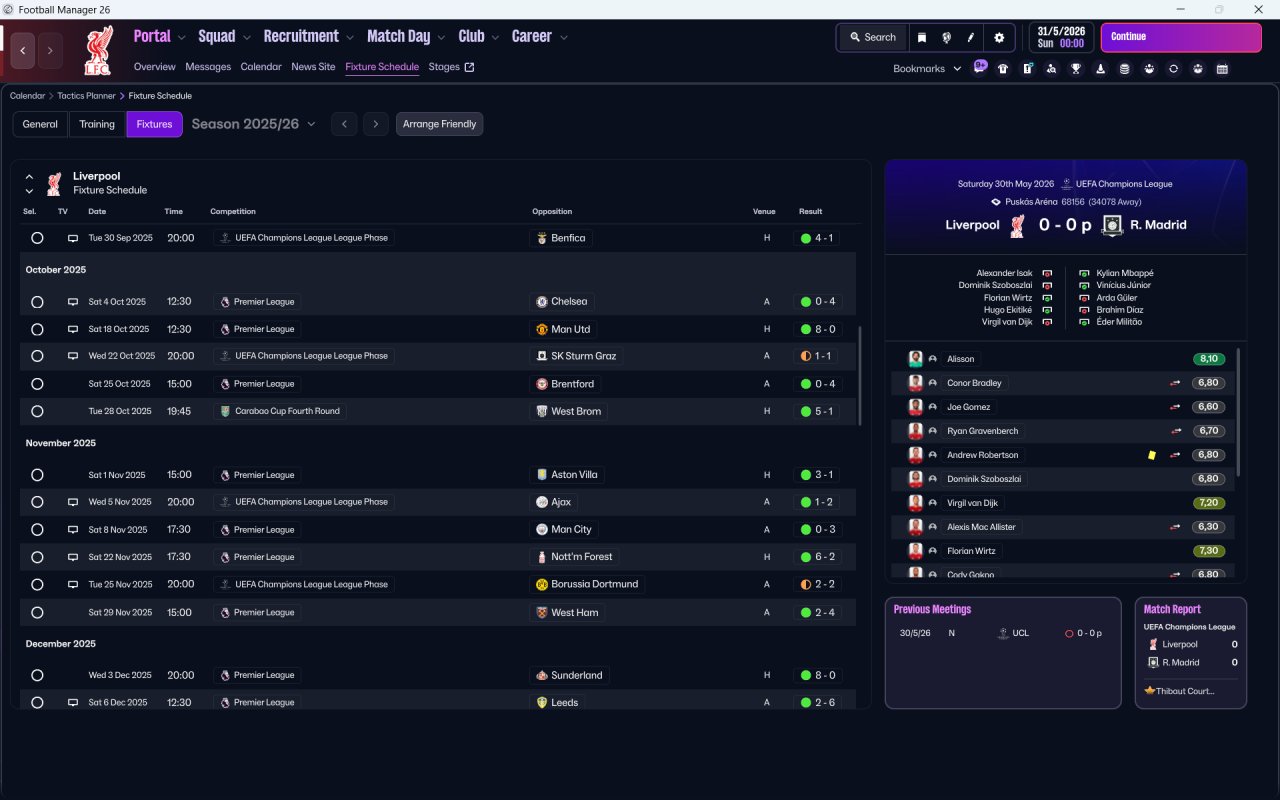Open the calendar grid icon in bookmarks bar
The width and height of the screenshot is (1280, 800).
coord(1222,69)
